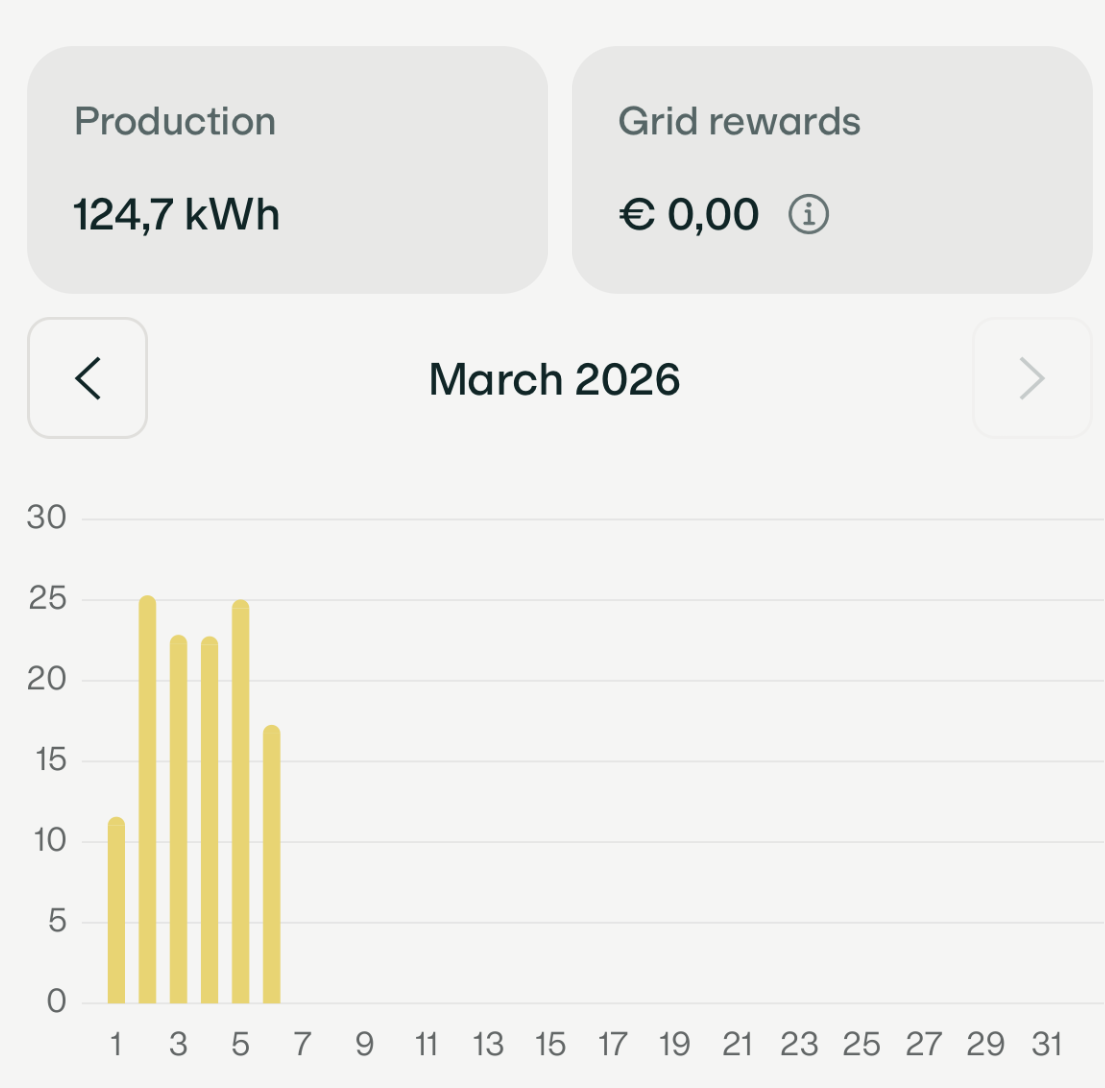The height and width of the screenshot is (1088, 1105).
Task: Select the day 1 production bar
Action: [x=116, y=910]
